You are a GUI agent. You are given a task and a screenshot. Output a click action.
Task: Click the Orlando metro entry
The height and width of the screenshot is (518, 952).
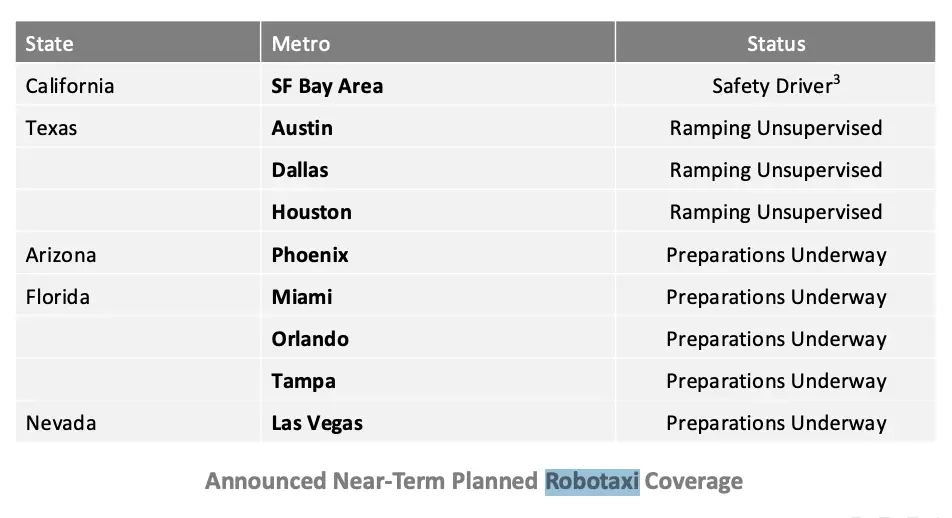point(310,339)
